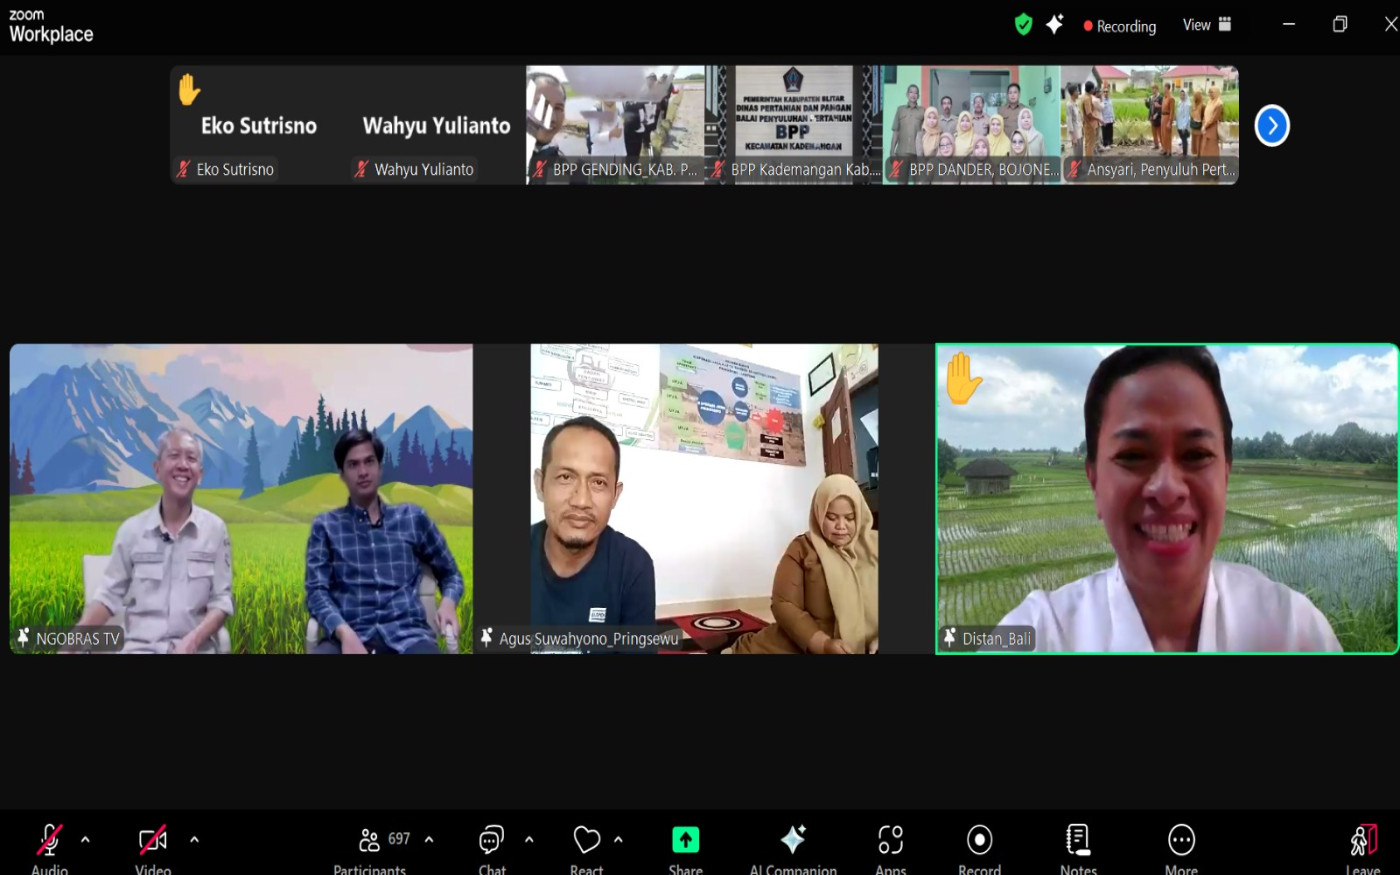Open the AI Companion sparkle icon in toolbar
1400x875 pixels.
793,840
